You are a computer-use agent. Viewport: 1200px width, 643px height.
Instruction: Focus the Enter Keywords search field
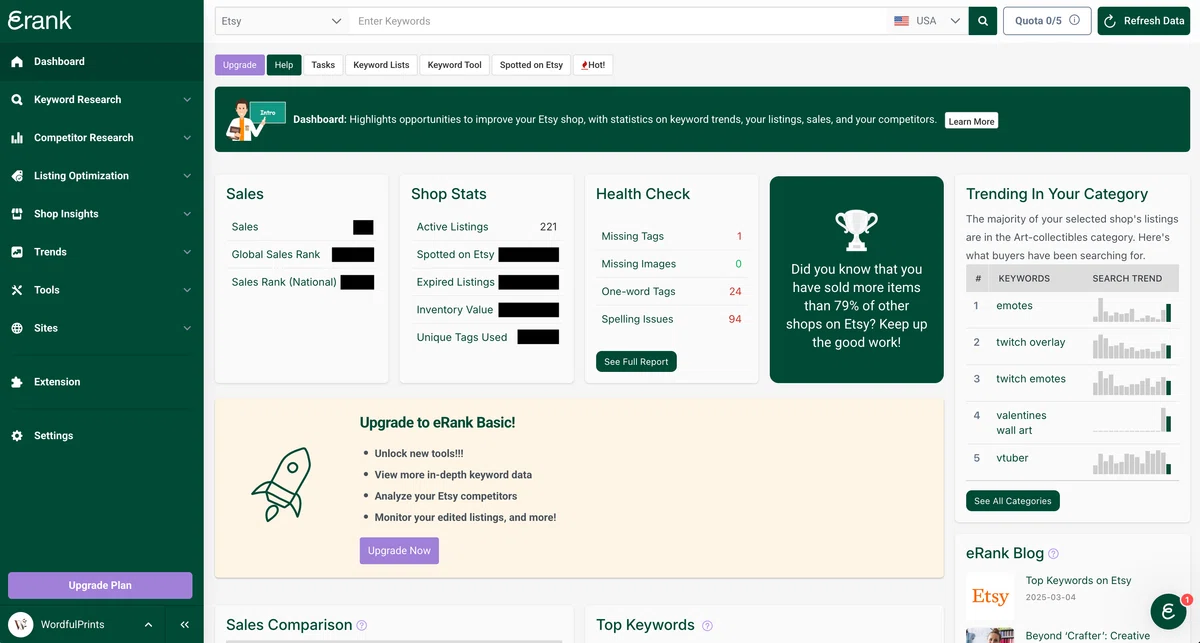(618, 21)
